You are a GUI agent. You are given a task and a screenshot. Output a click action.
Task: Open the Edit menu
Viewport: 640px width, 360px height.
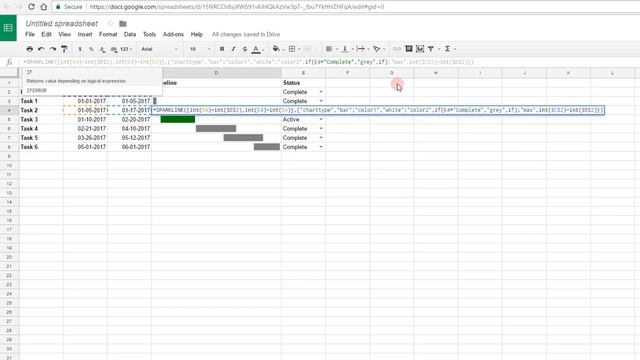pos(46,34)
